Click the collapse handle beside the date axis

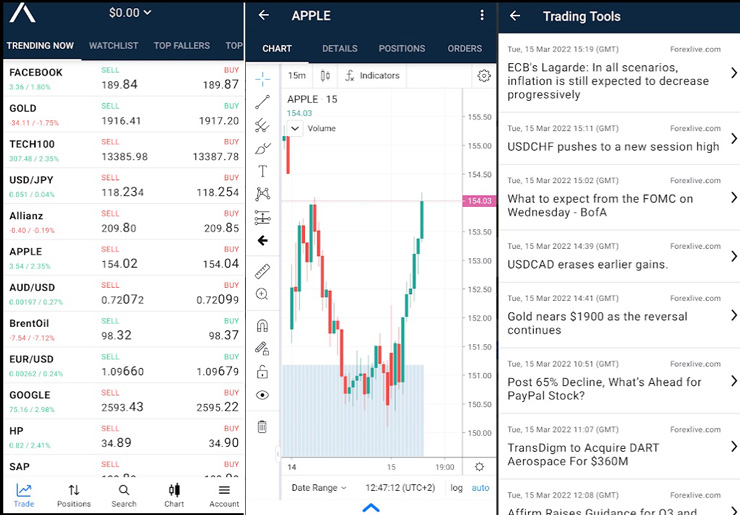coord(278,454)
